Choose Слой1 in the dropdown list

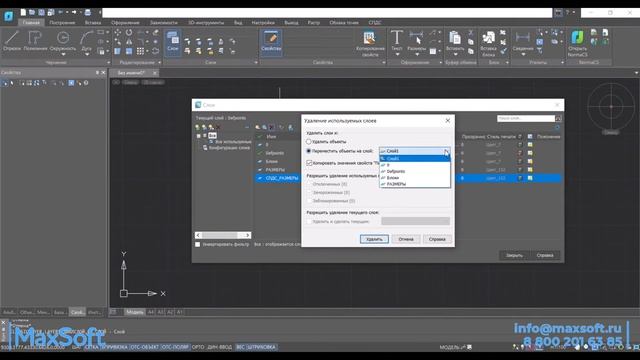pyautogui.click(x=415, y=158)
